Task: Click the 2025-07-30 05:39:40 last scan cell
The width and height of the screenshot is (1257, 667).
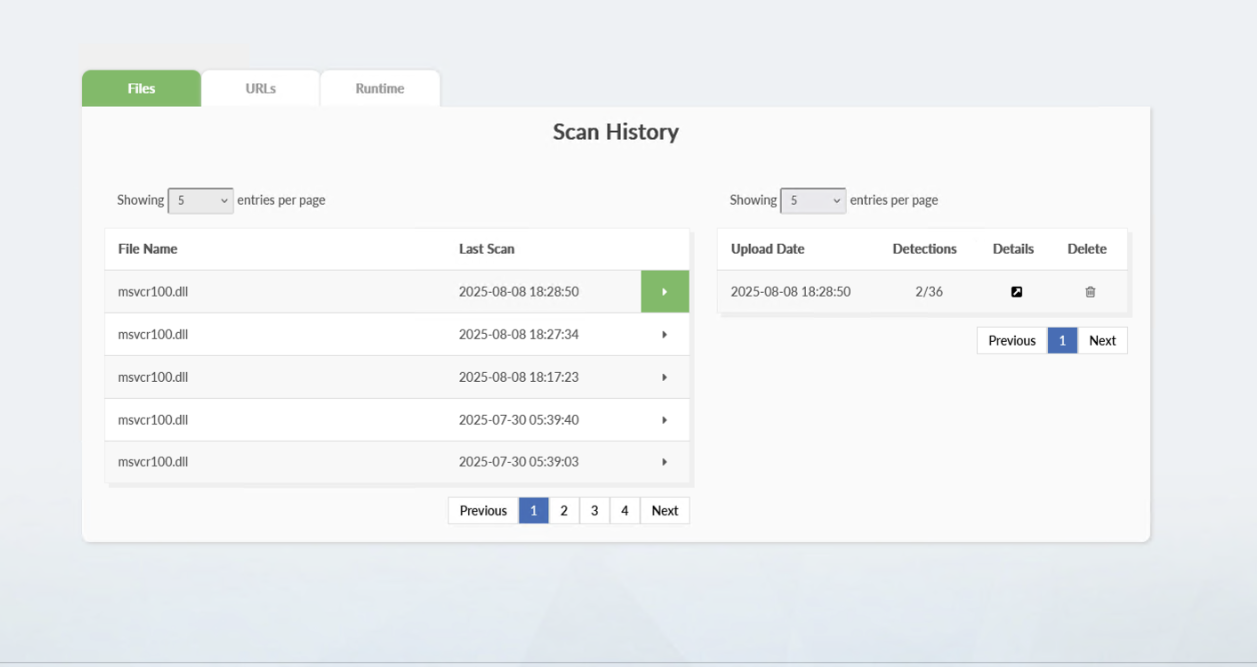Action: pos(519,420)
